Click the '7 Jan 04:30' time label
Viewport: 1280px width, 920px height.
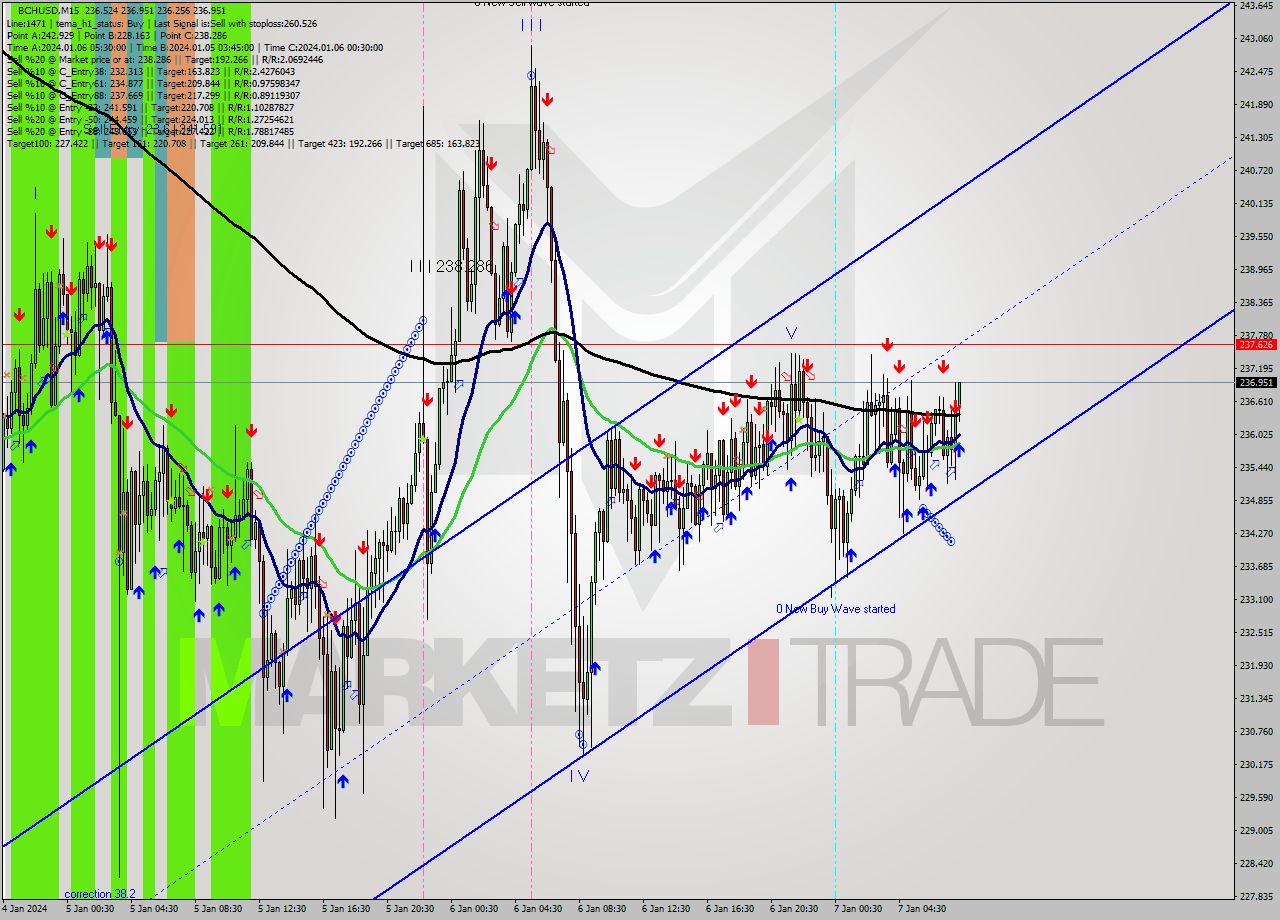[922, 909]
